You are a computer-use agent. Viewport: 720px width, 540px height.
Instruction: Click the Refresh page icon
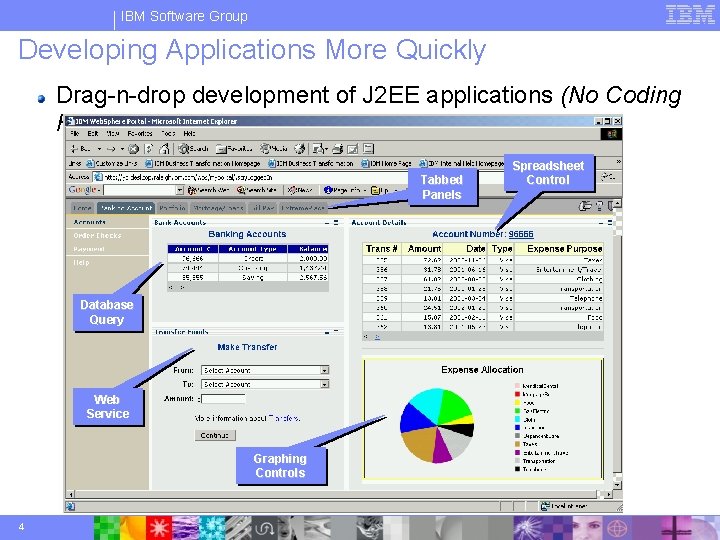(149, 149)
